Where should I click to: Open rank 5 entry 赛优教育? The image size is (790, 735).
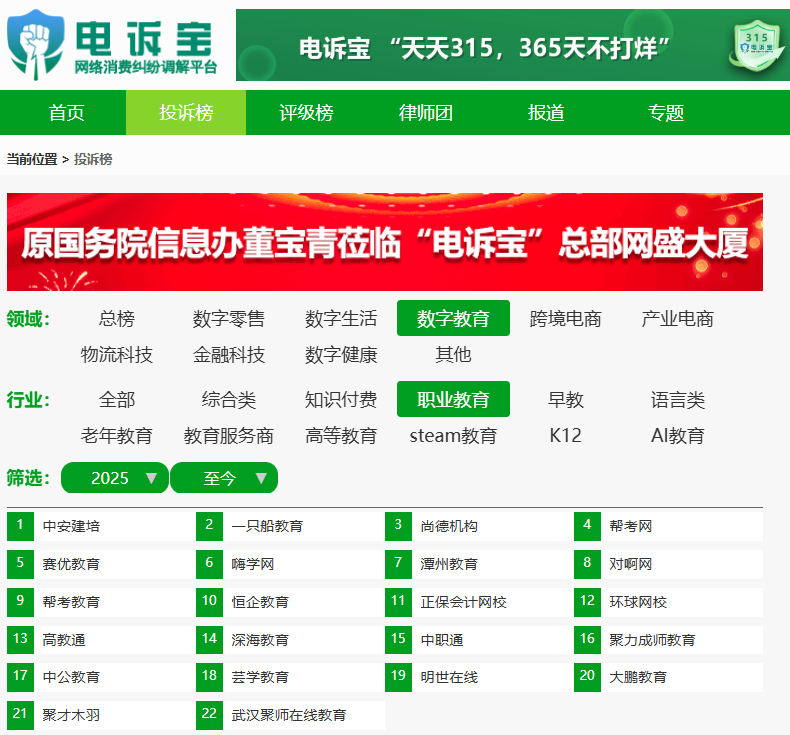click(x=71, y=564)
